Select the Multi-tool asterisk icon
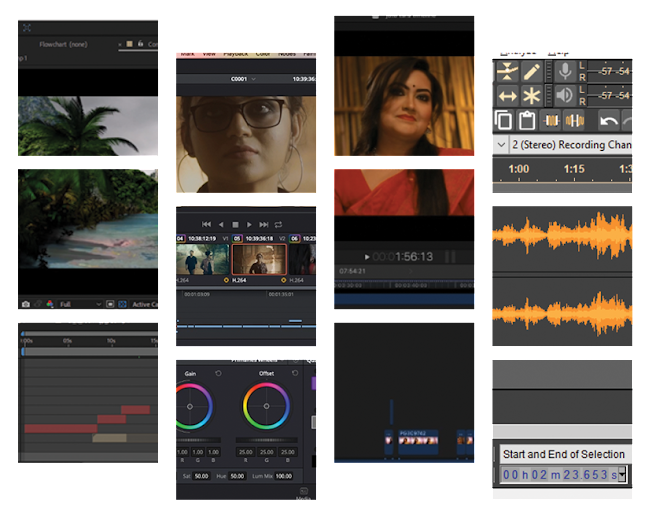656x510 pixels. 532,96
